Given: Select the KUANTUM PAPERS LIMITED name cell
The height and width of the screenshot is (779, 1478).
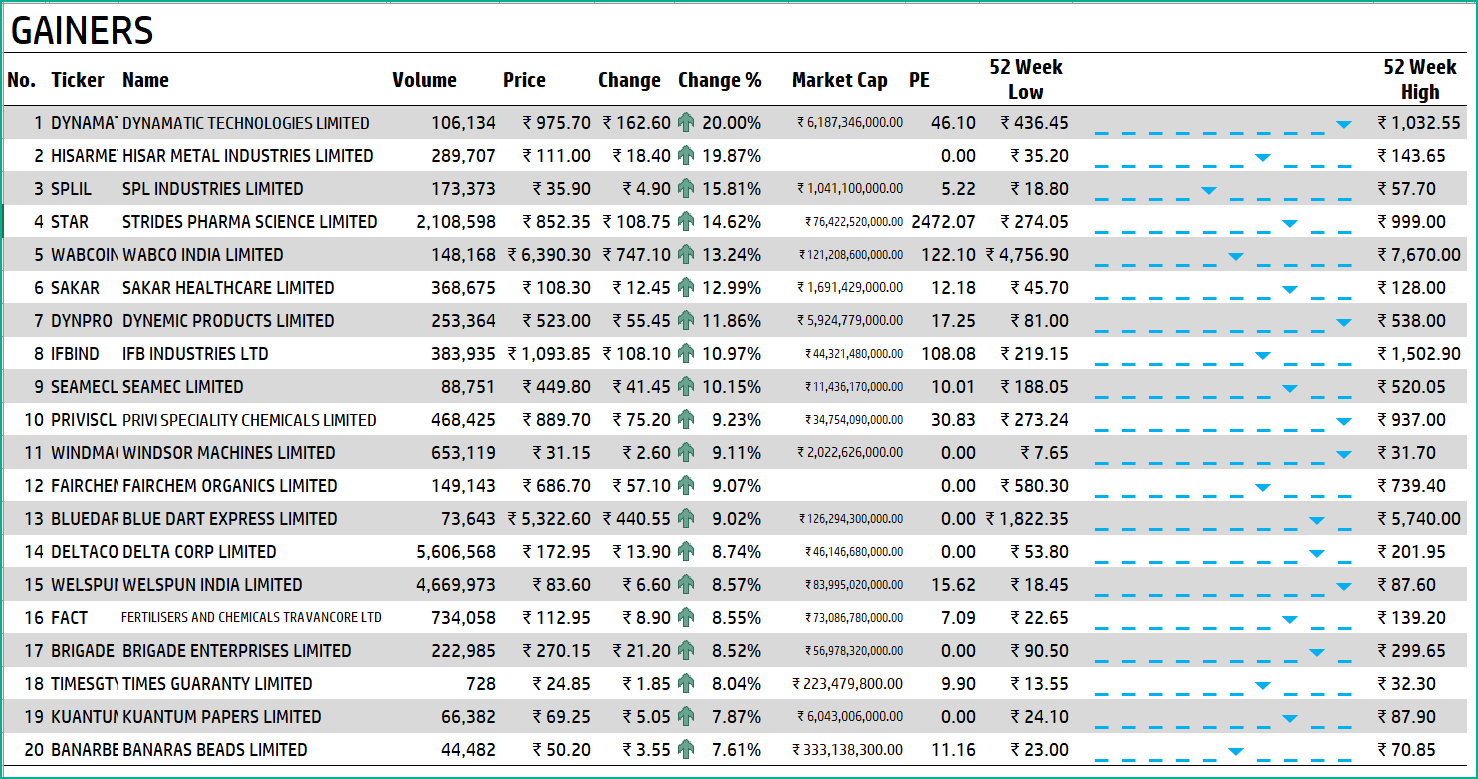Looking at the screenshot, I should click(x=222, y=716).
